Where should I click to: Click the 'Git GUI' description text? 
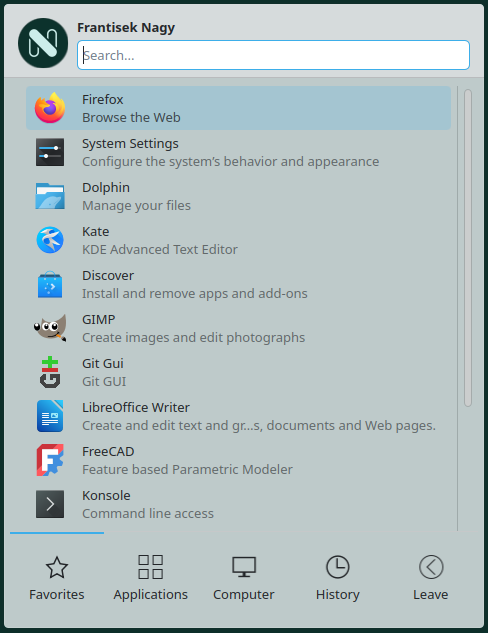click(x=104, y=381)
